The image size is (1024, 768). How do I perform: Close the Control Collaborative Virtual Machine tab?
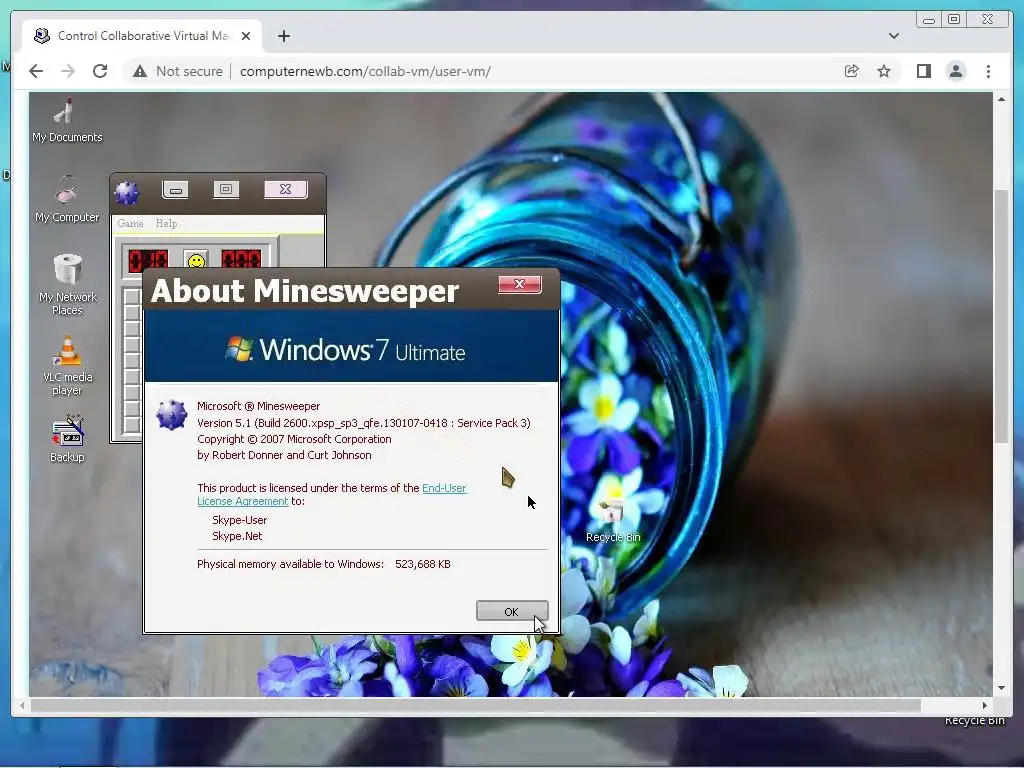coord(246,36)
